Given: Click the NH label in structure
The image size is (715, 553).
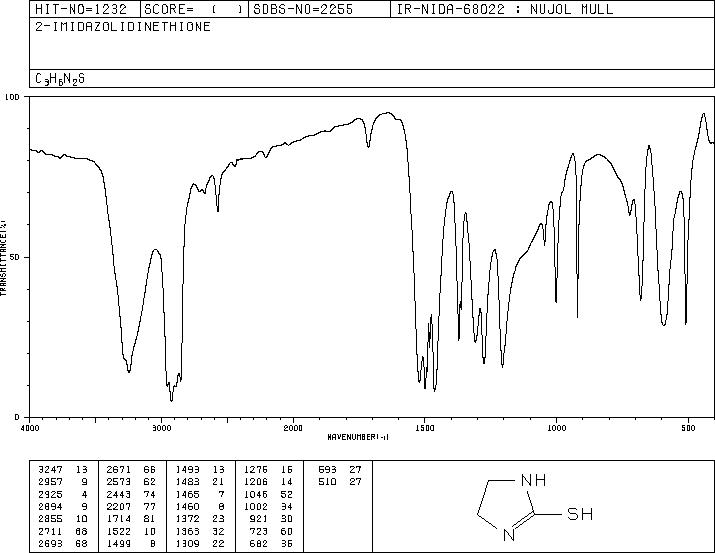Looking at the screenshot, I should point(534,481).
